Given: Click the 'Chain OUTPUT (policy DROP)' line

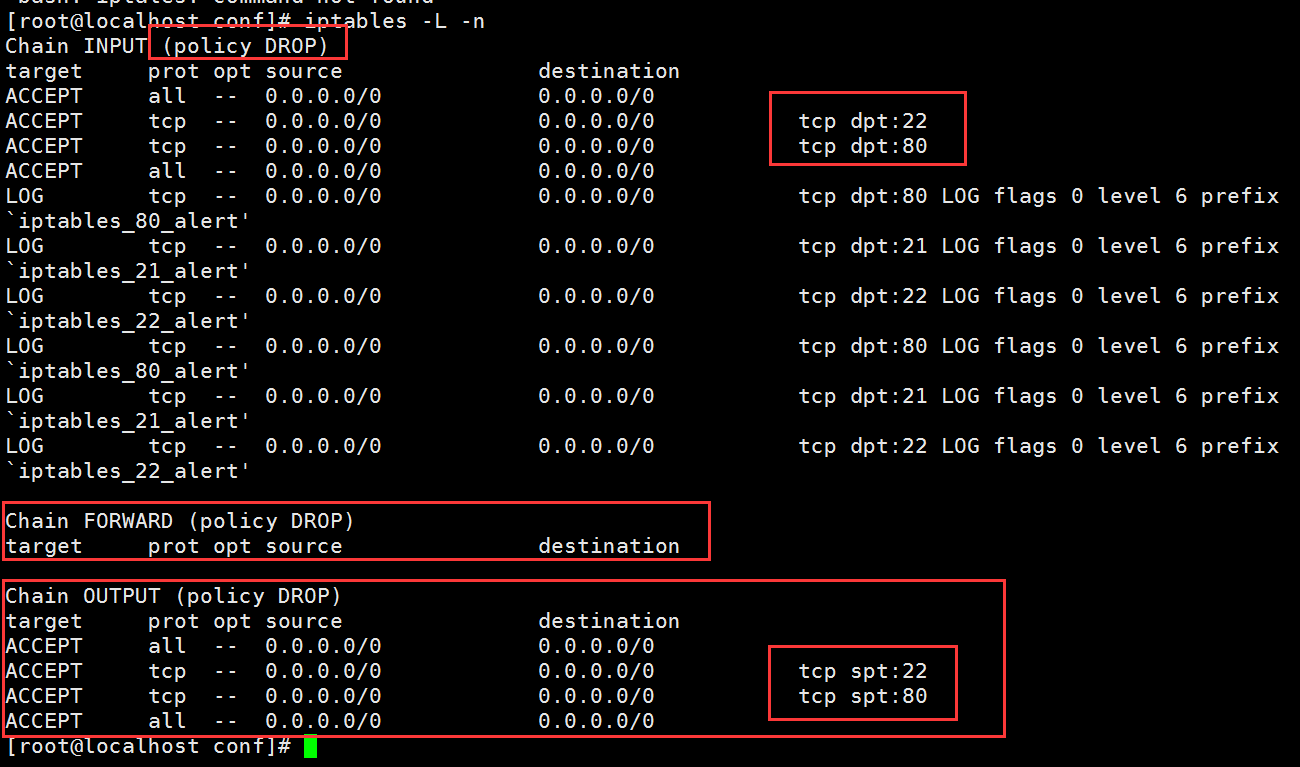Looking at the screenshot, I should (173, 596).
